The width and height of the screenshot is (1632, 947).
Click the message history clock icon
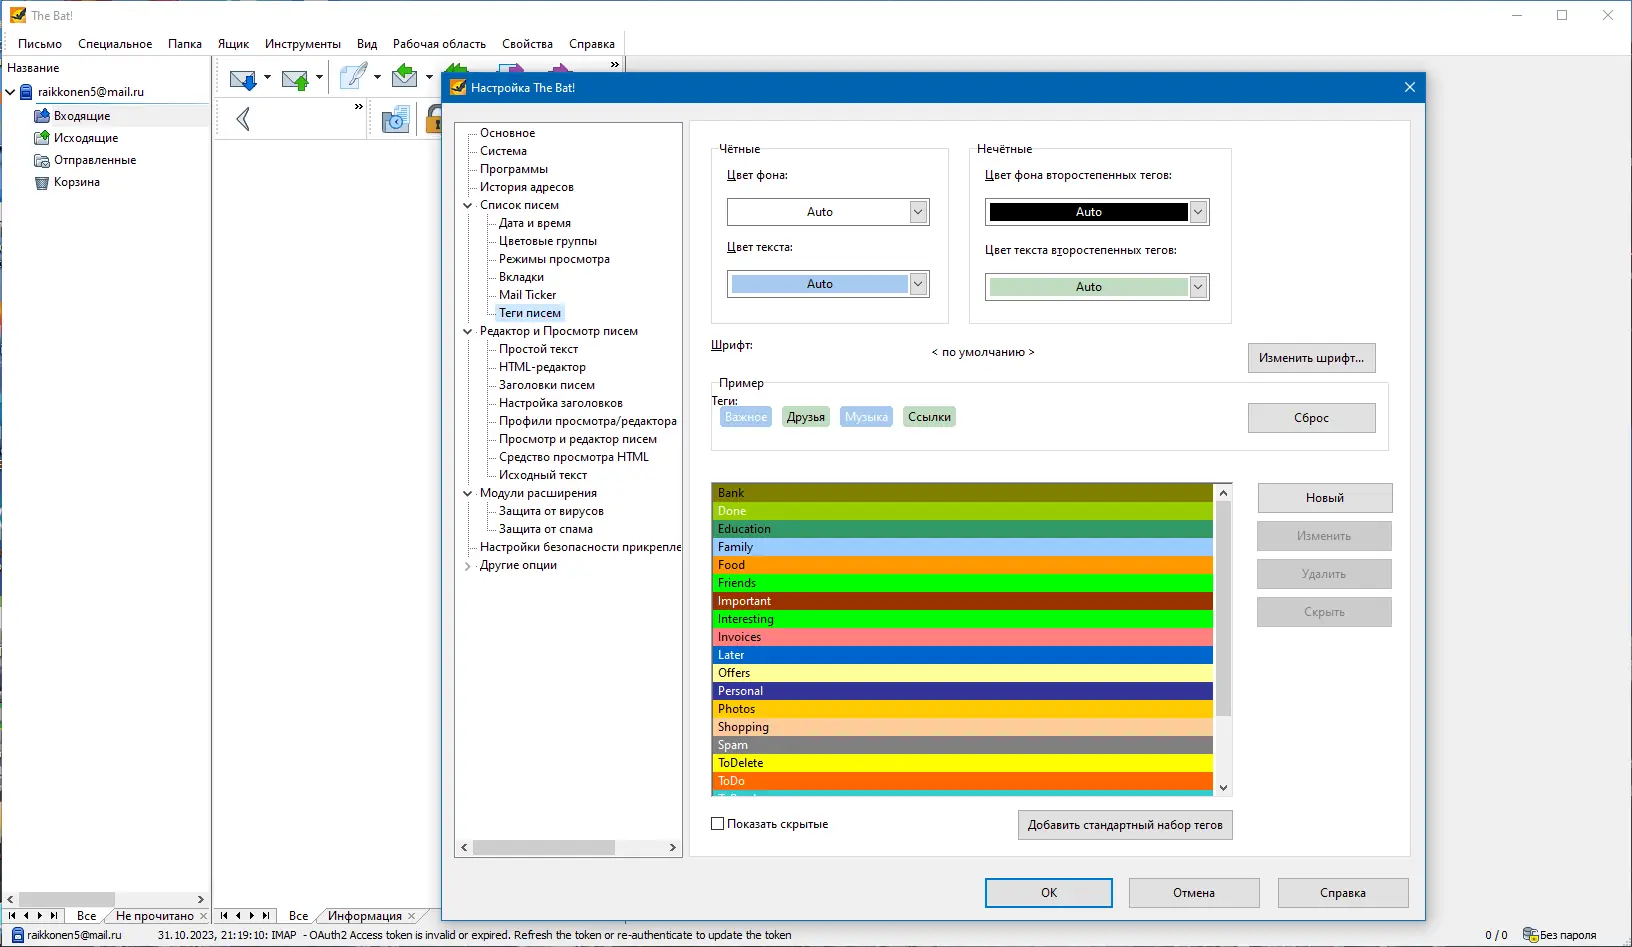point(396,121)
